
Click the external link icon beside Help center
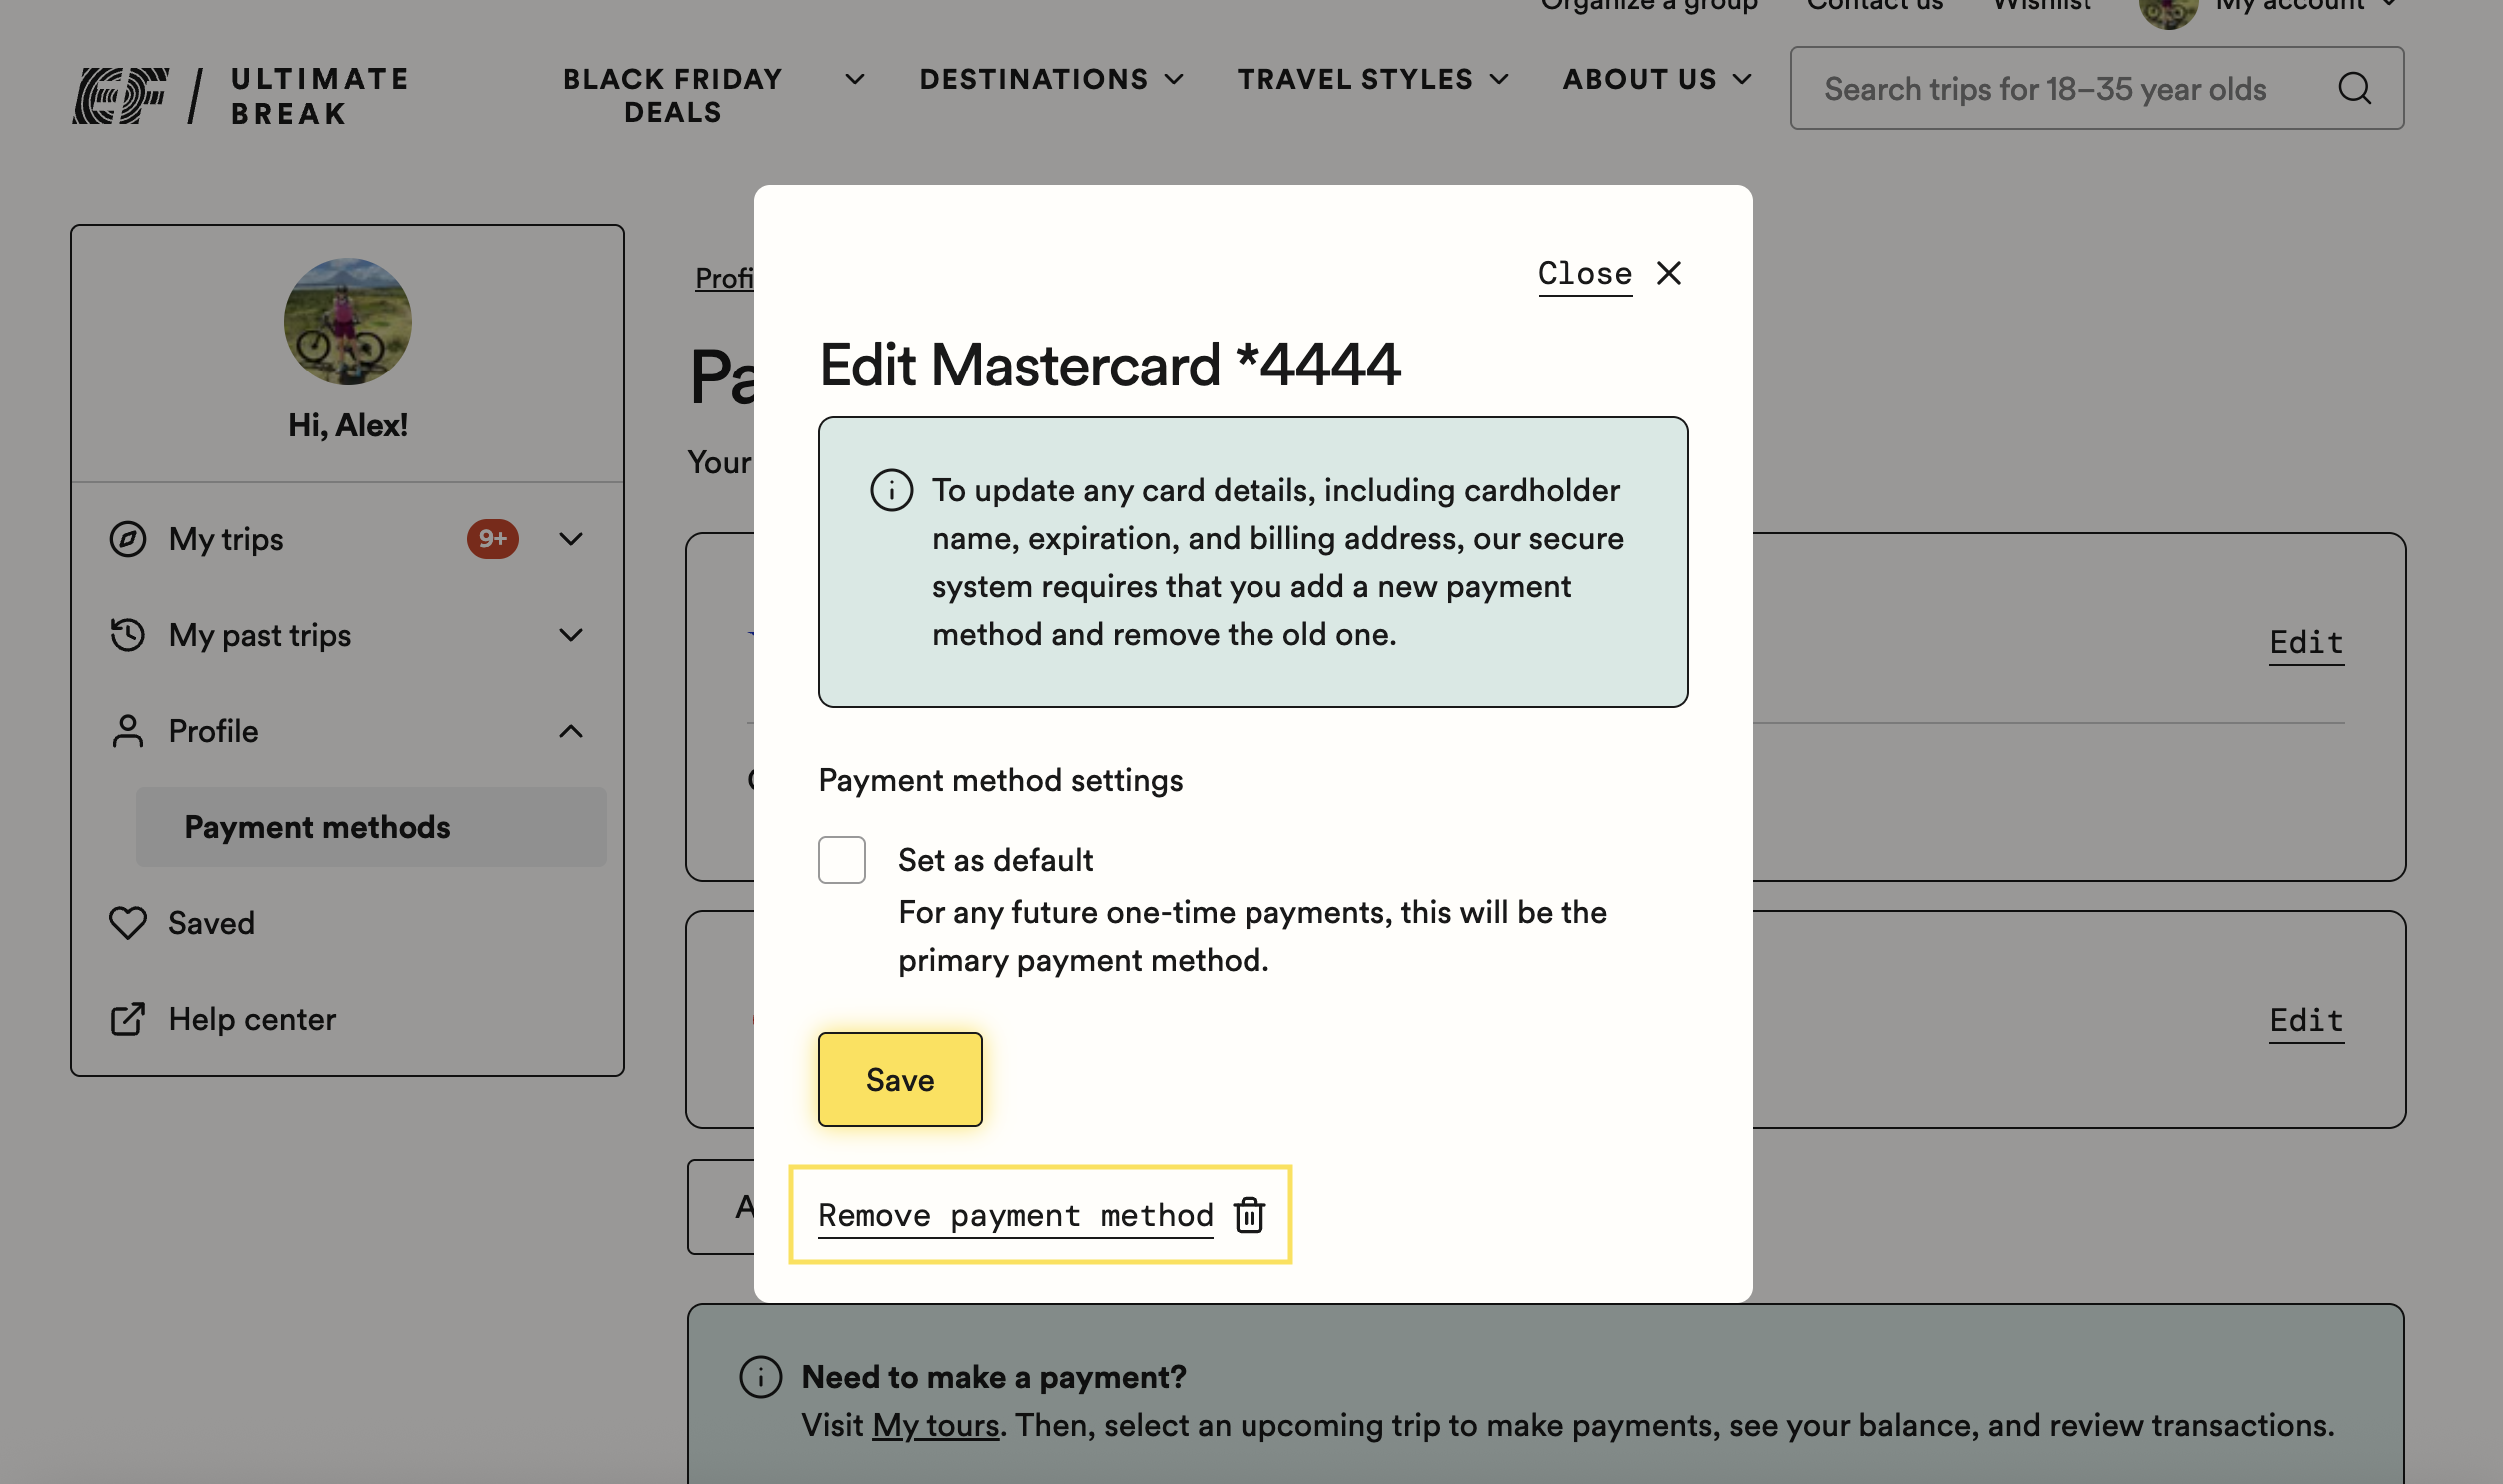(128, 1018)
